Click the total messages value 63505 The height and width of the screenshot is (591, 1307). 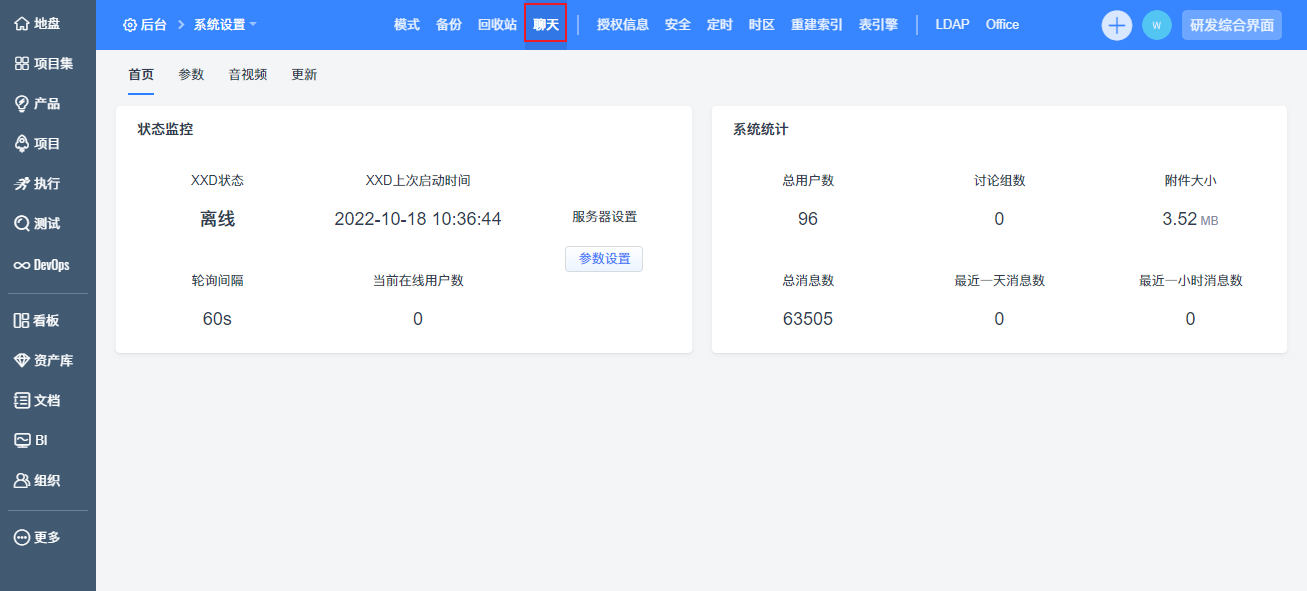(x=808, y=319)
